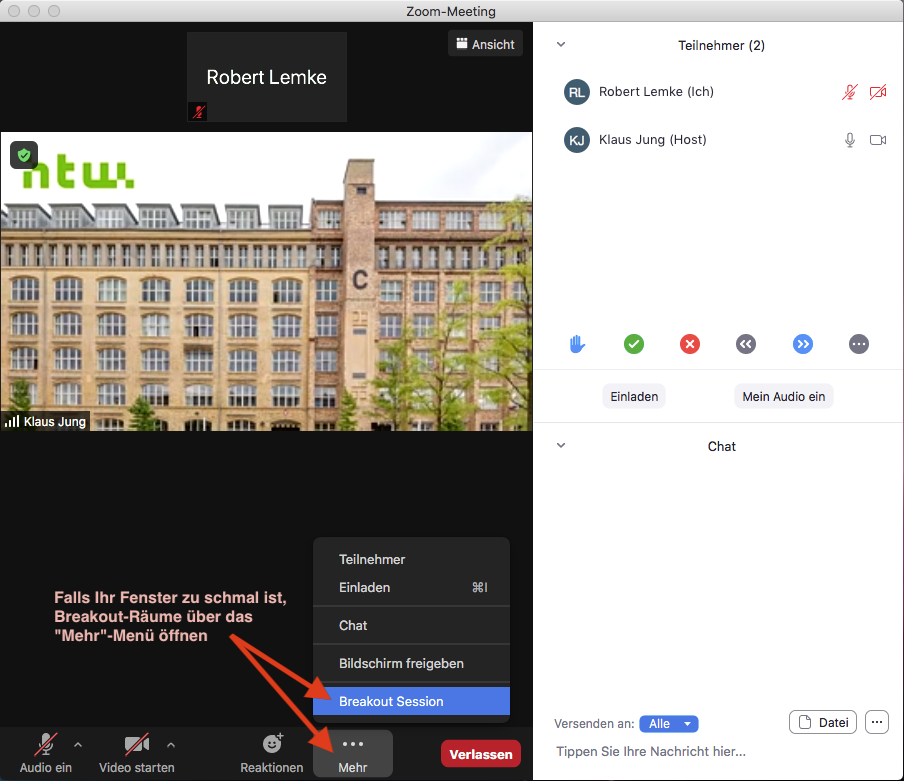
Task: Choose Bildschirm freigeben in the menu
Action: click(x=401, y=663)
